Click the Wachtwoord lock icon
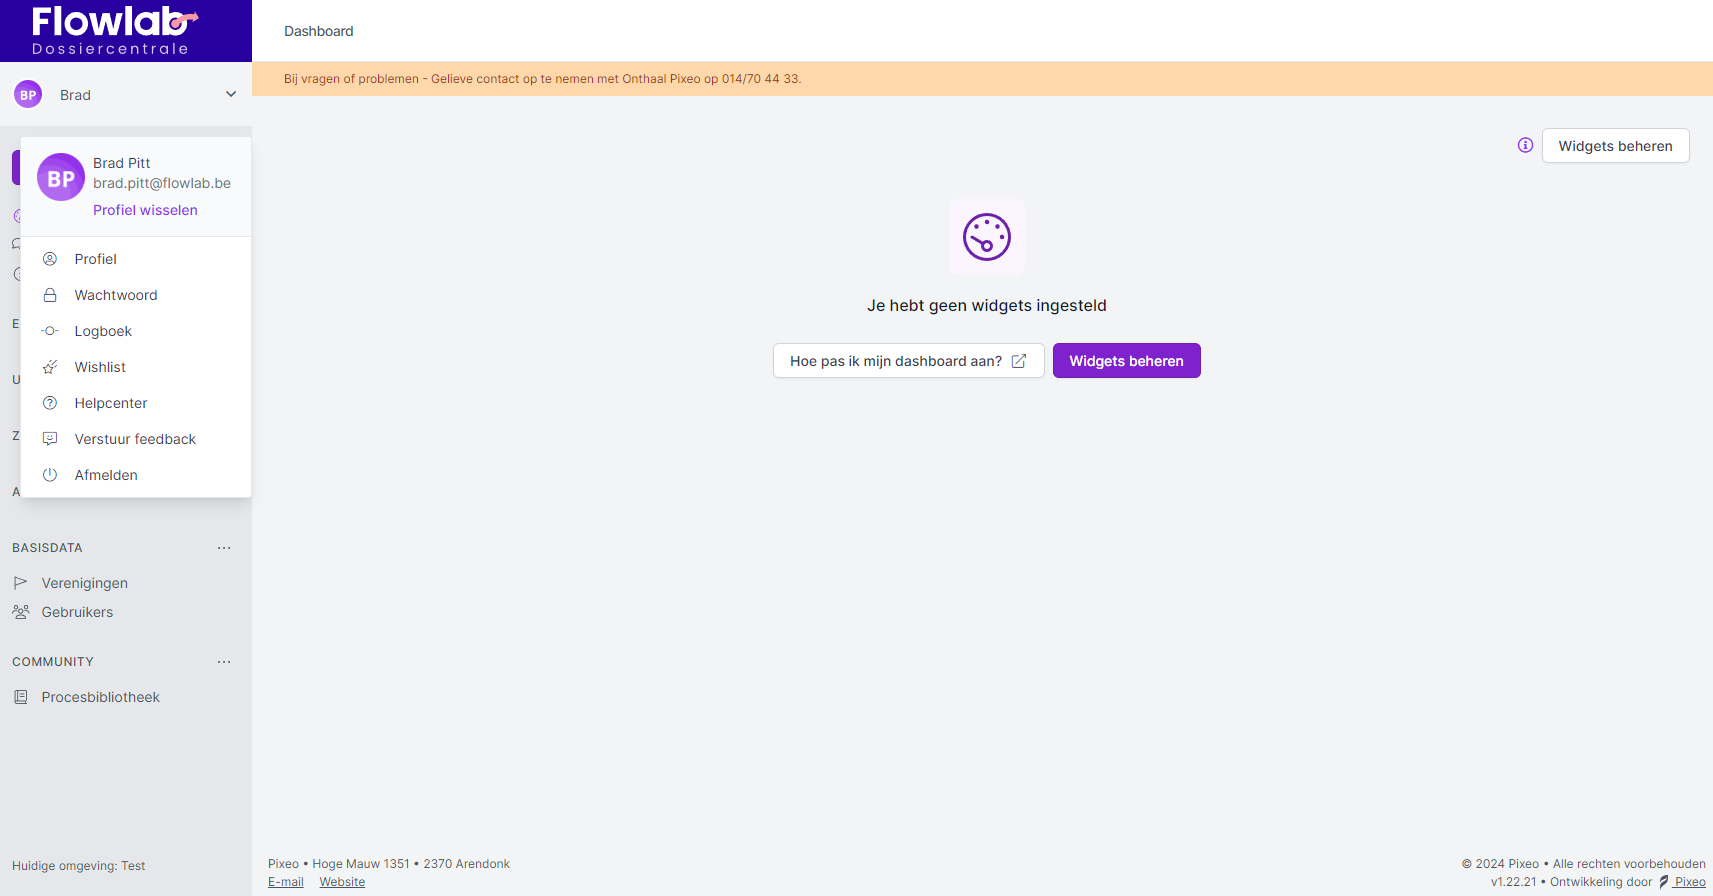The height and width of the screenshot is (896, 1713). tap(50, 295)
